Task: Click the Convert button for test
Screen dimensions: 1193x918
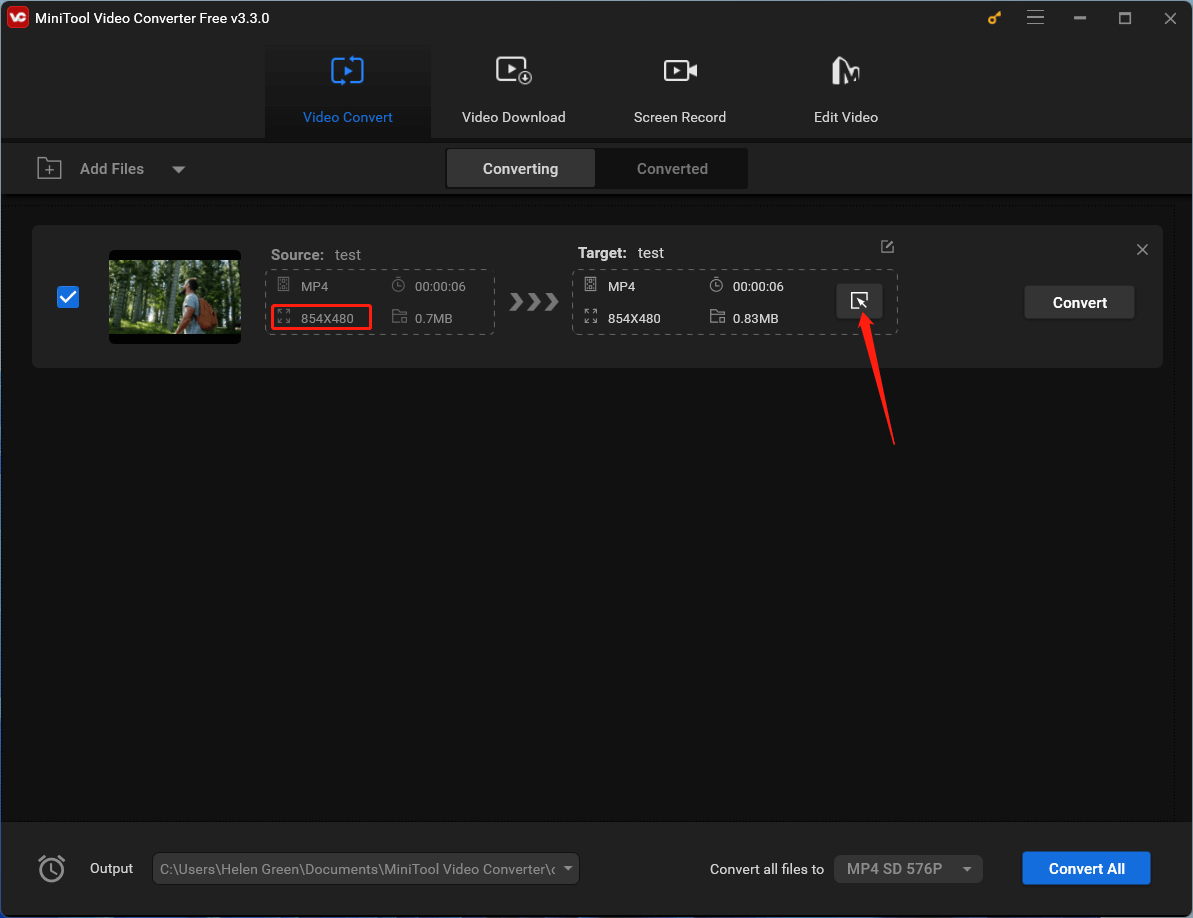Action: (1079, 303)
